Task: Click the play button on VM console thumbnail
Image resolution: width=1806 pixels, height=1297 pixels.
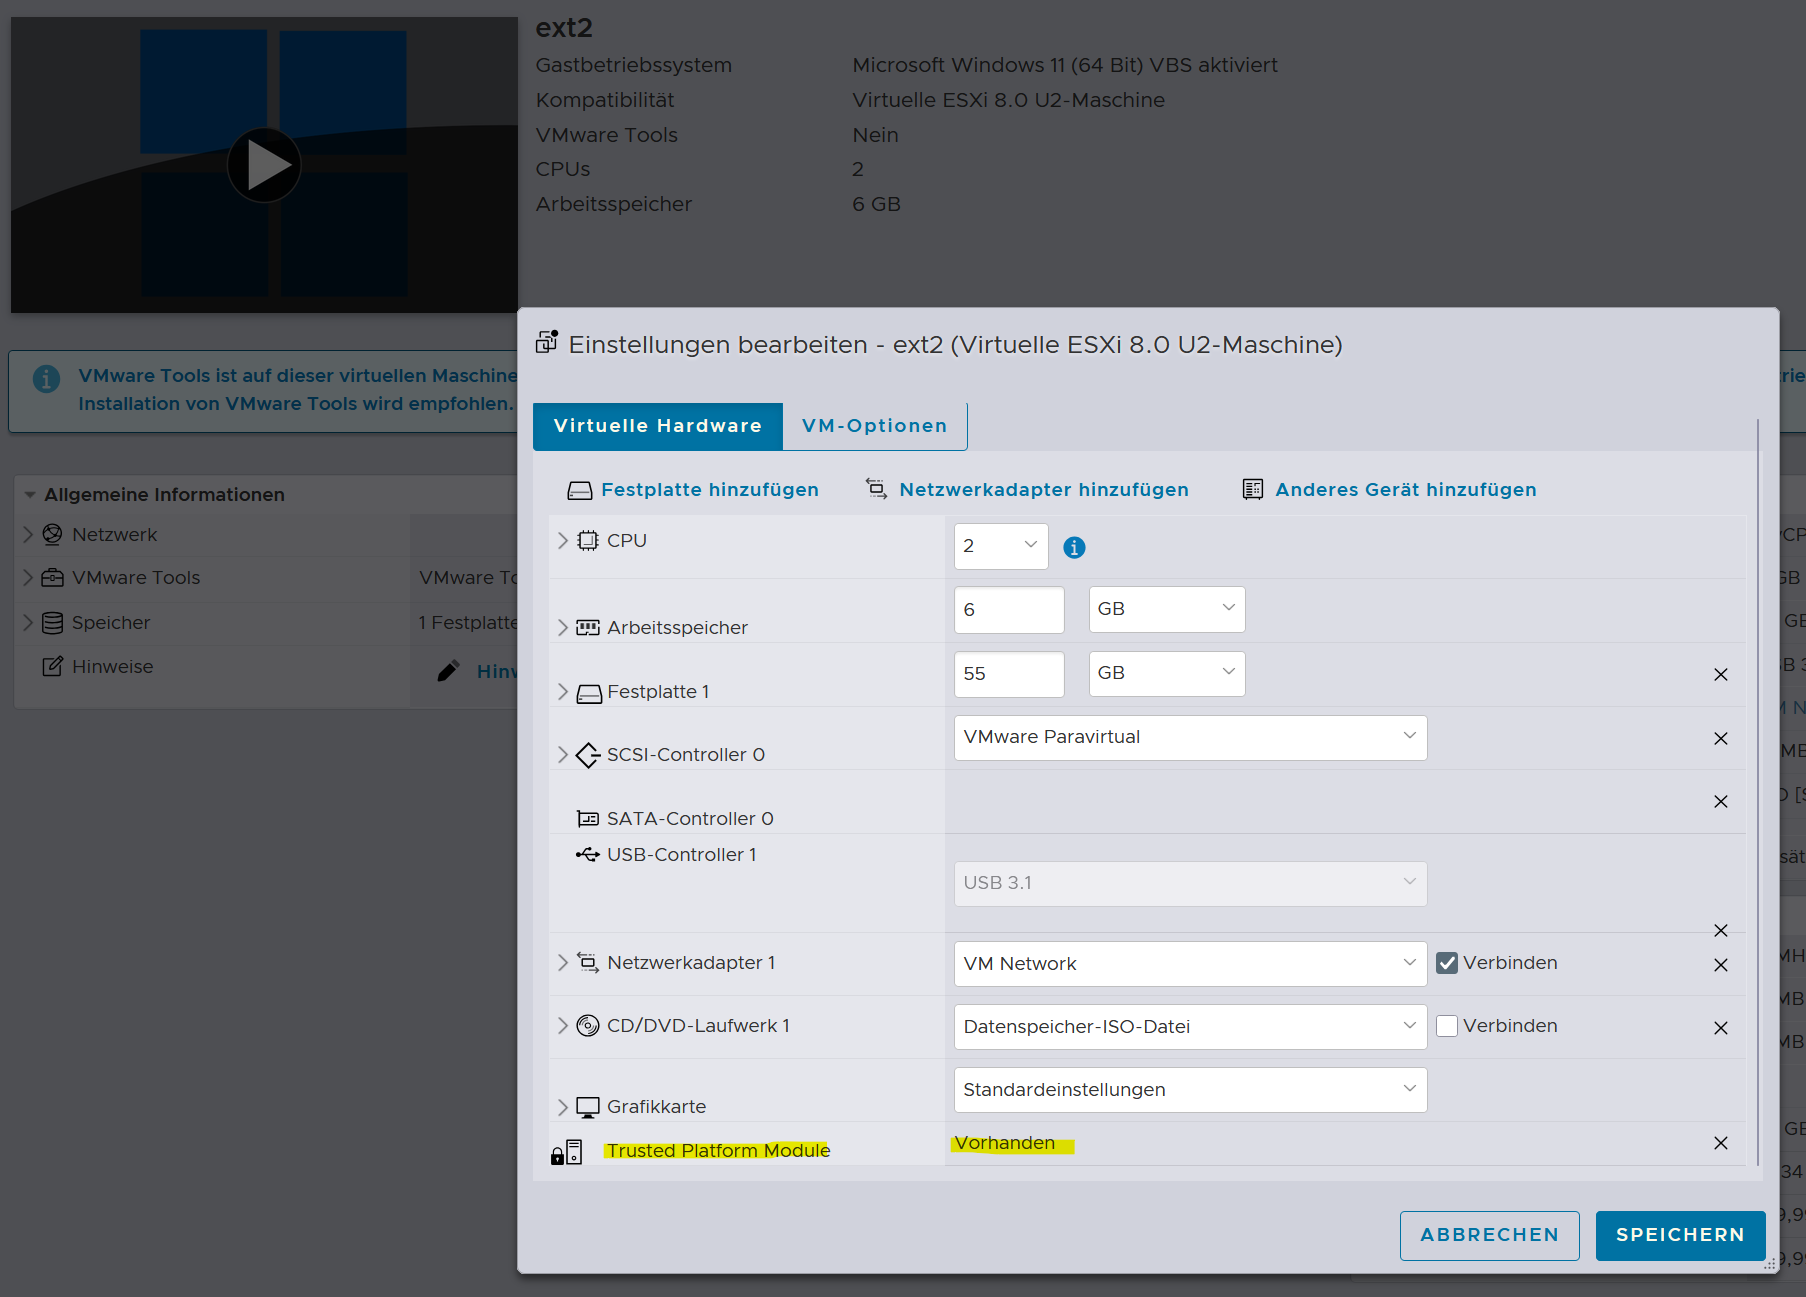Action: coord(264,165)
